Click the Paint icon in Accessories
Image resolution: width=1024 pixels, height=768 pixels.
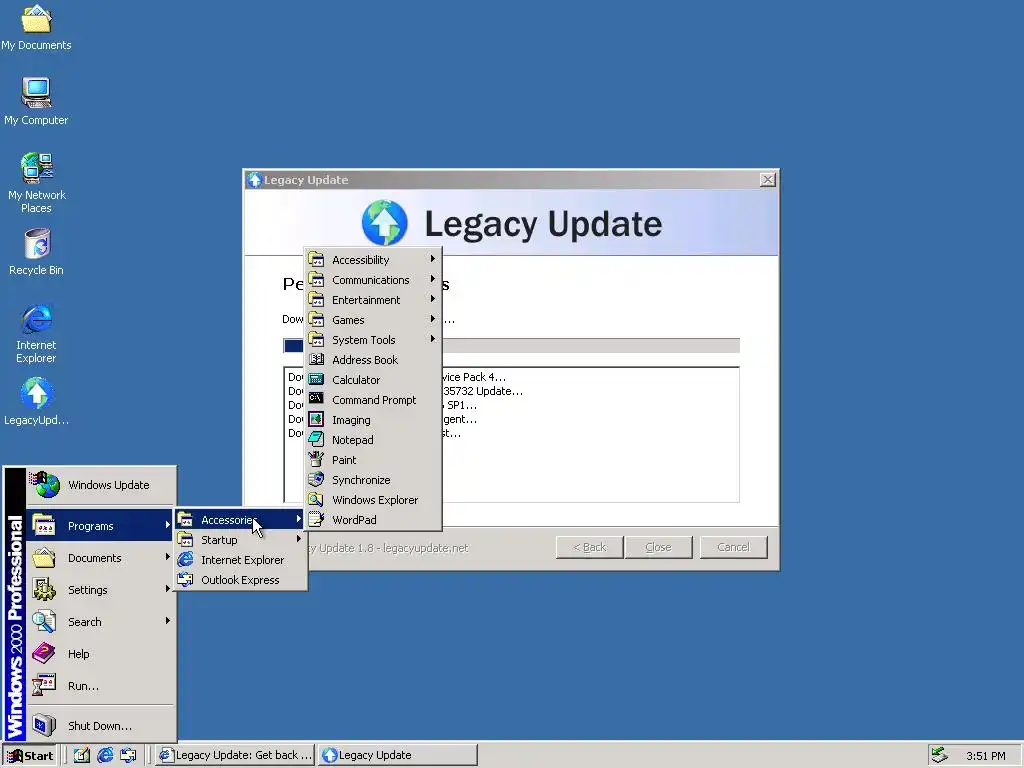pyautogui.click(x=316, y=459)
